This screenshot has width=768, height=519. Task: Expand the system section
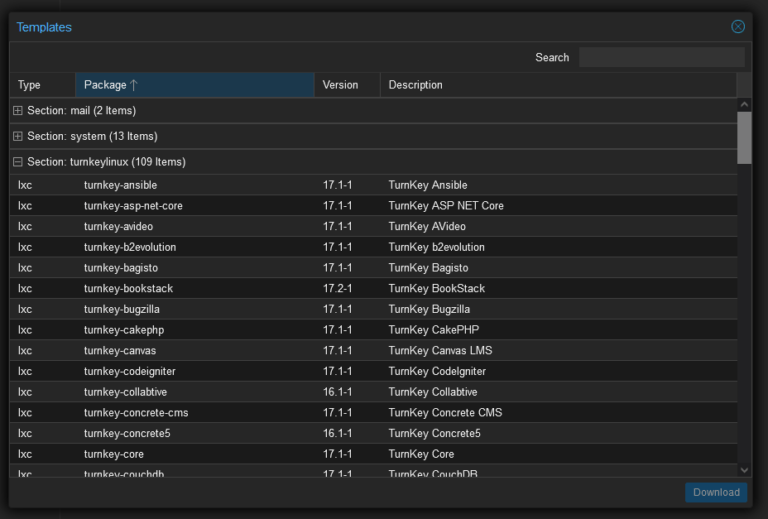point(18,136)
